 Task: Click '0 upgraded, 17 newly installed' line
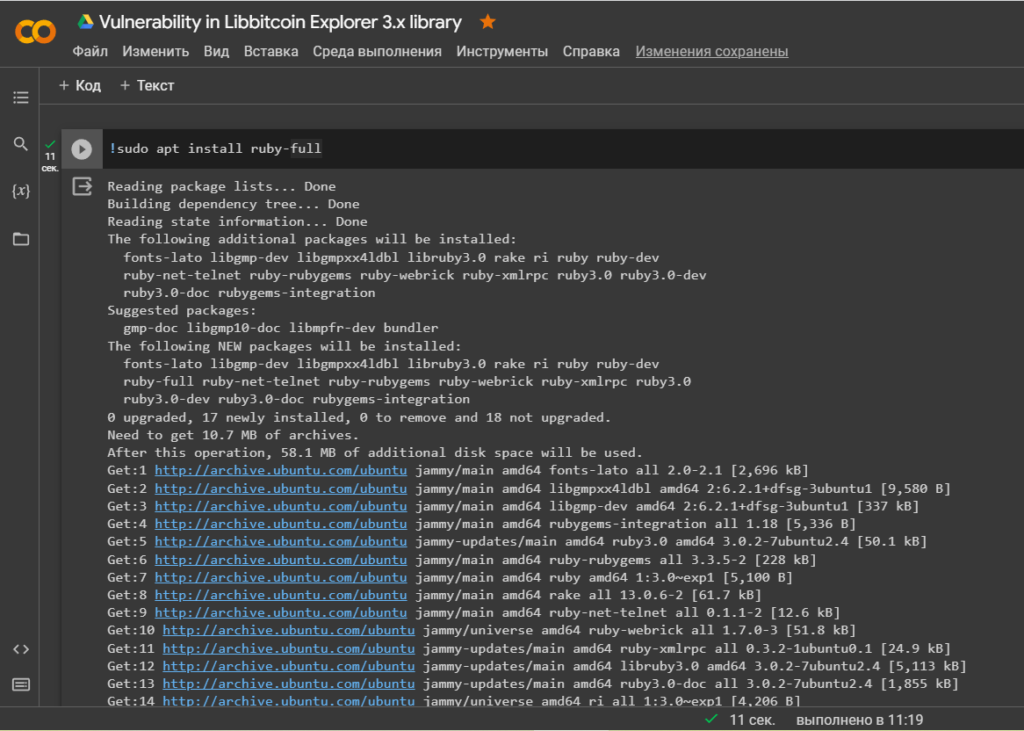(x=359, y=417)
